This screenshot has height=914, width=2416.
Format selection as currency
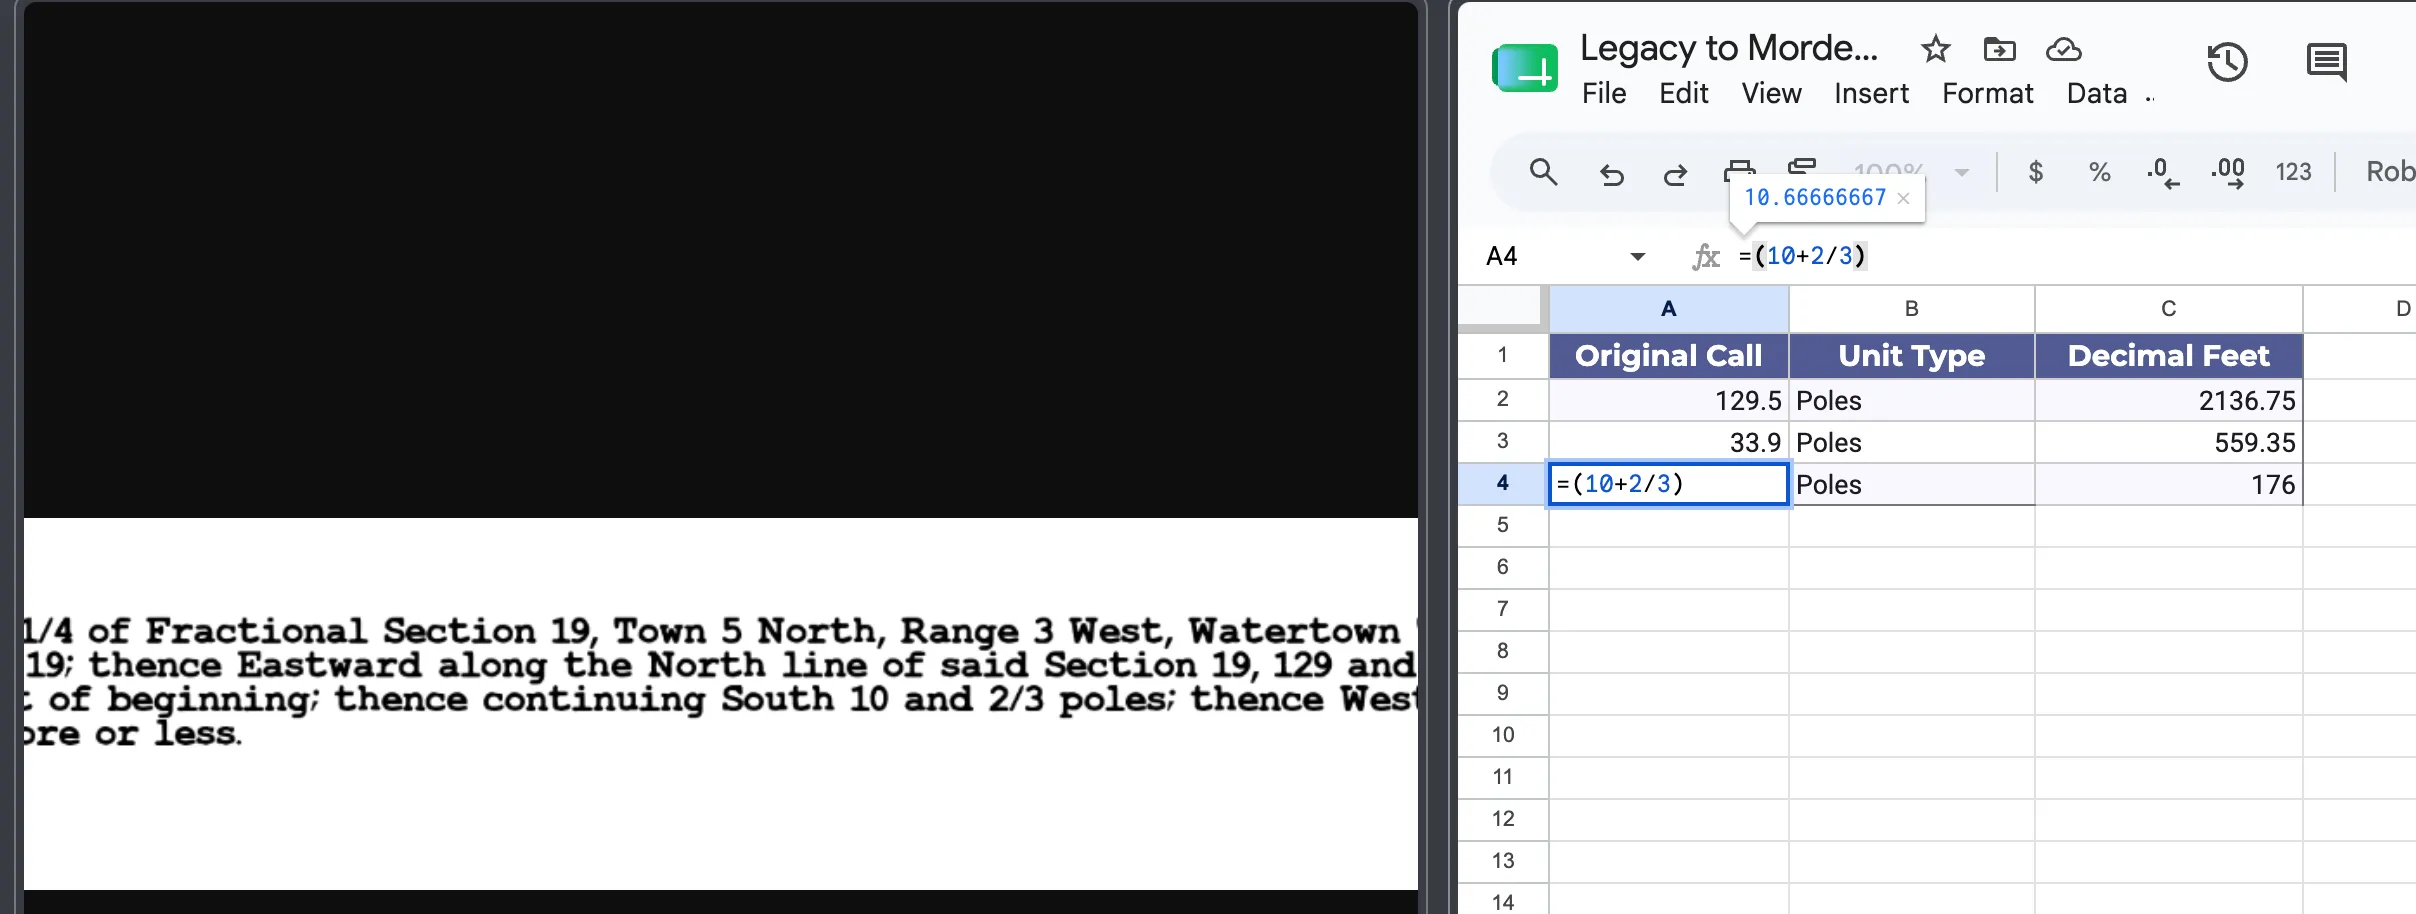(2035, 172)
